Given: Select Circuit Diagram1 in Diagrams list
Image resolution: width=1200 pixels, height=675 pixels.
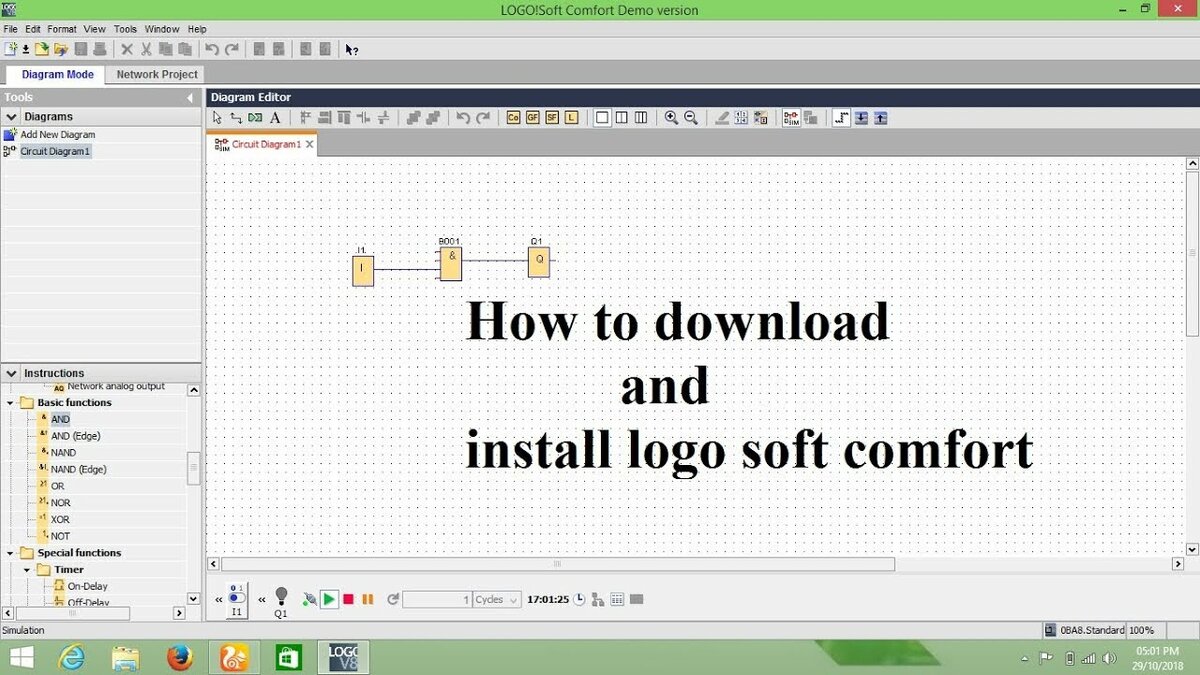Looking at the screenshot, I should point(56,151).
